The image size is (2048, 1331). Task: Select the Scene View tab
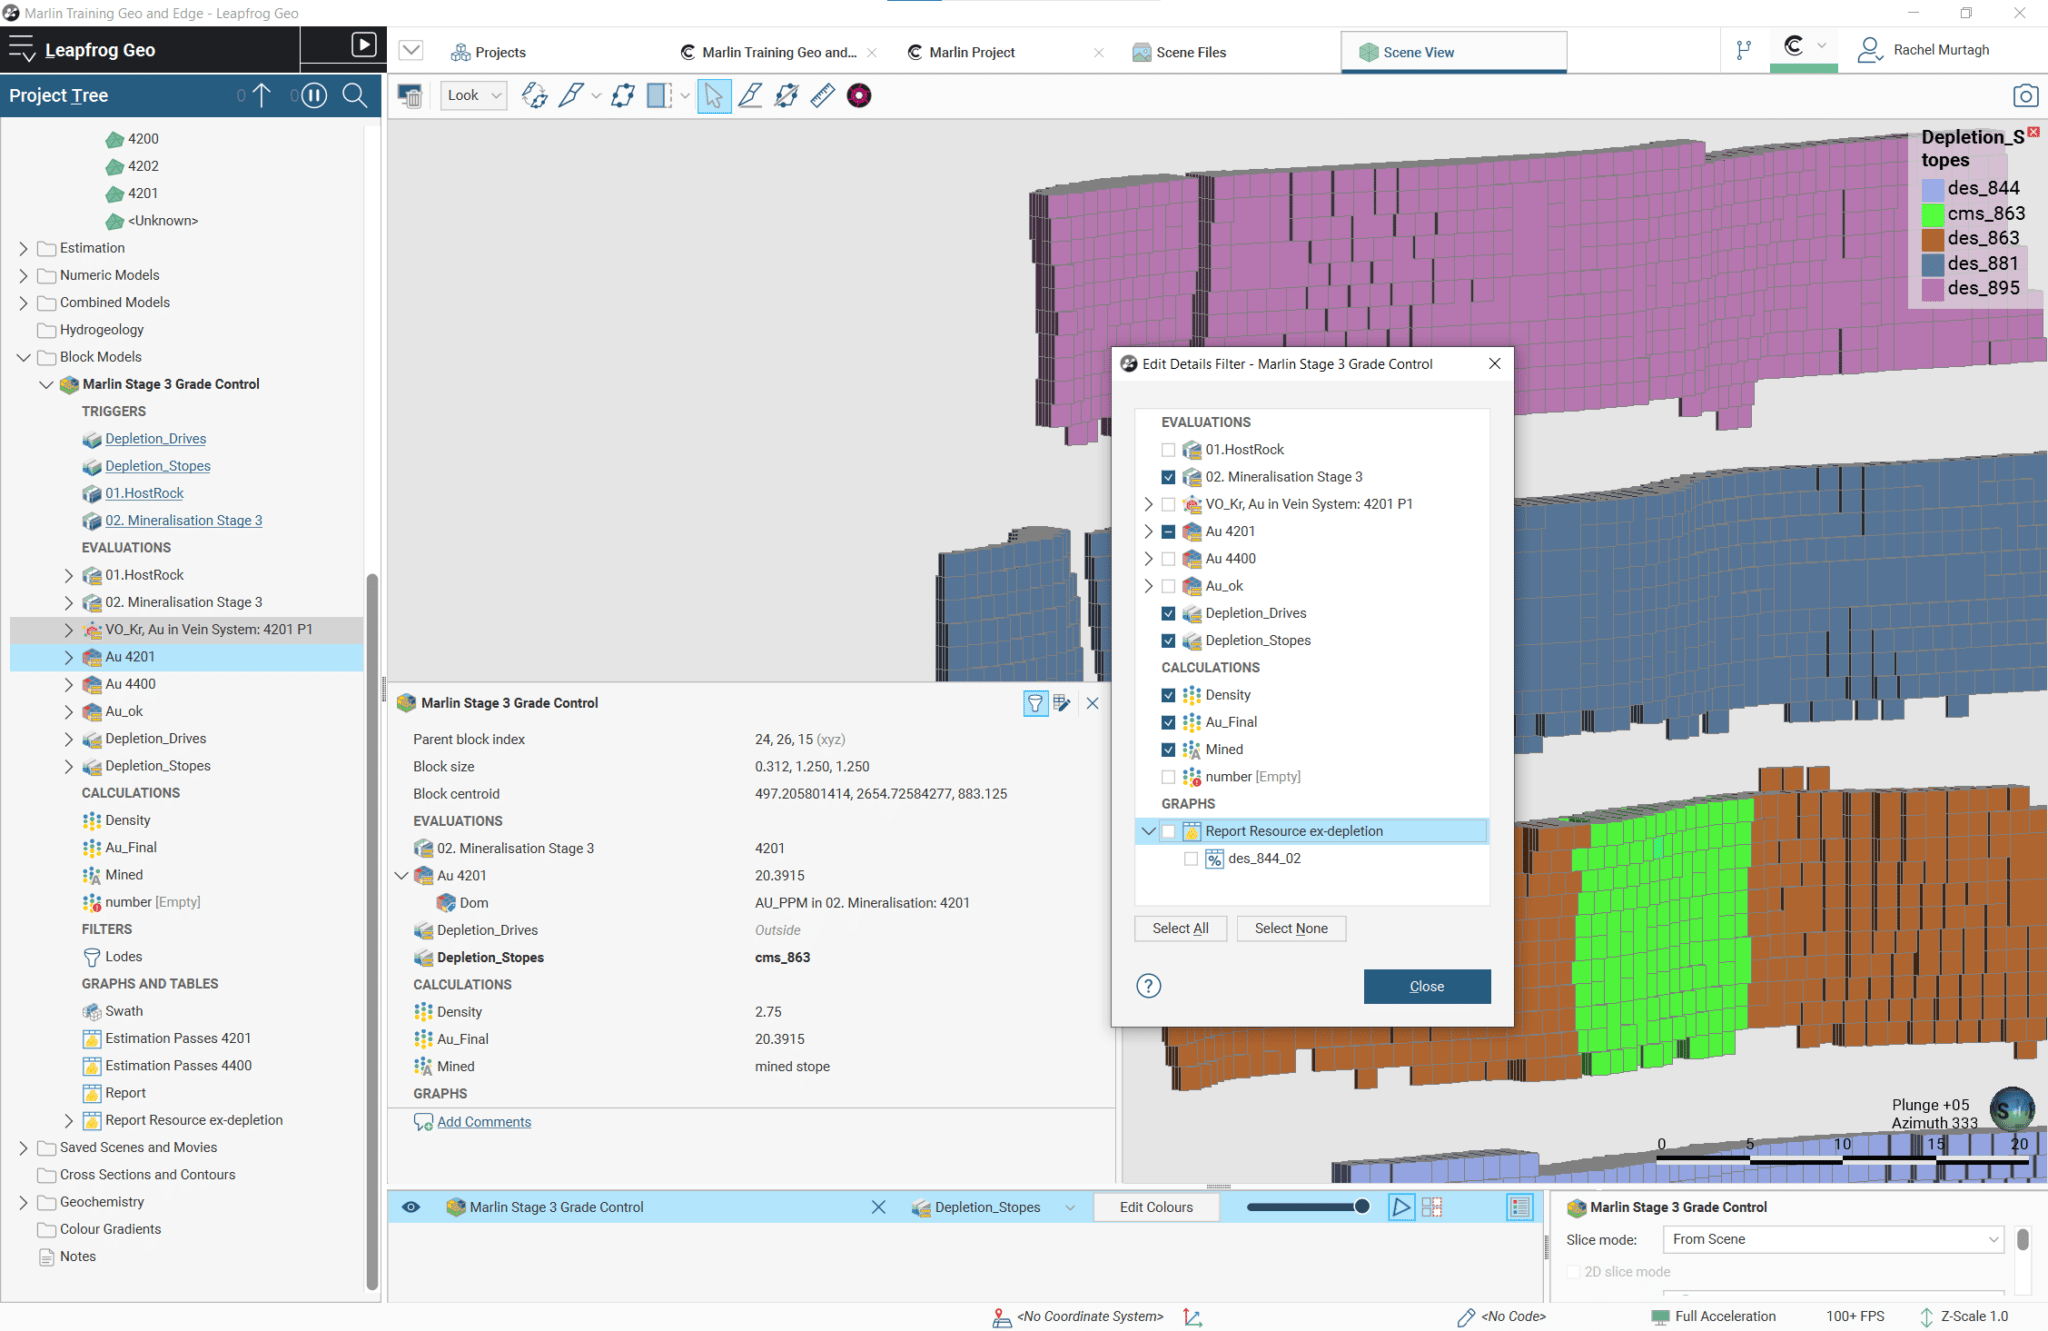point(1453,52)
